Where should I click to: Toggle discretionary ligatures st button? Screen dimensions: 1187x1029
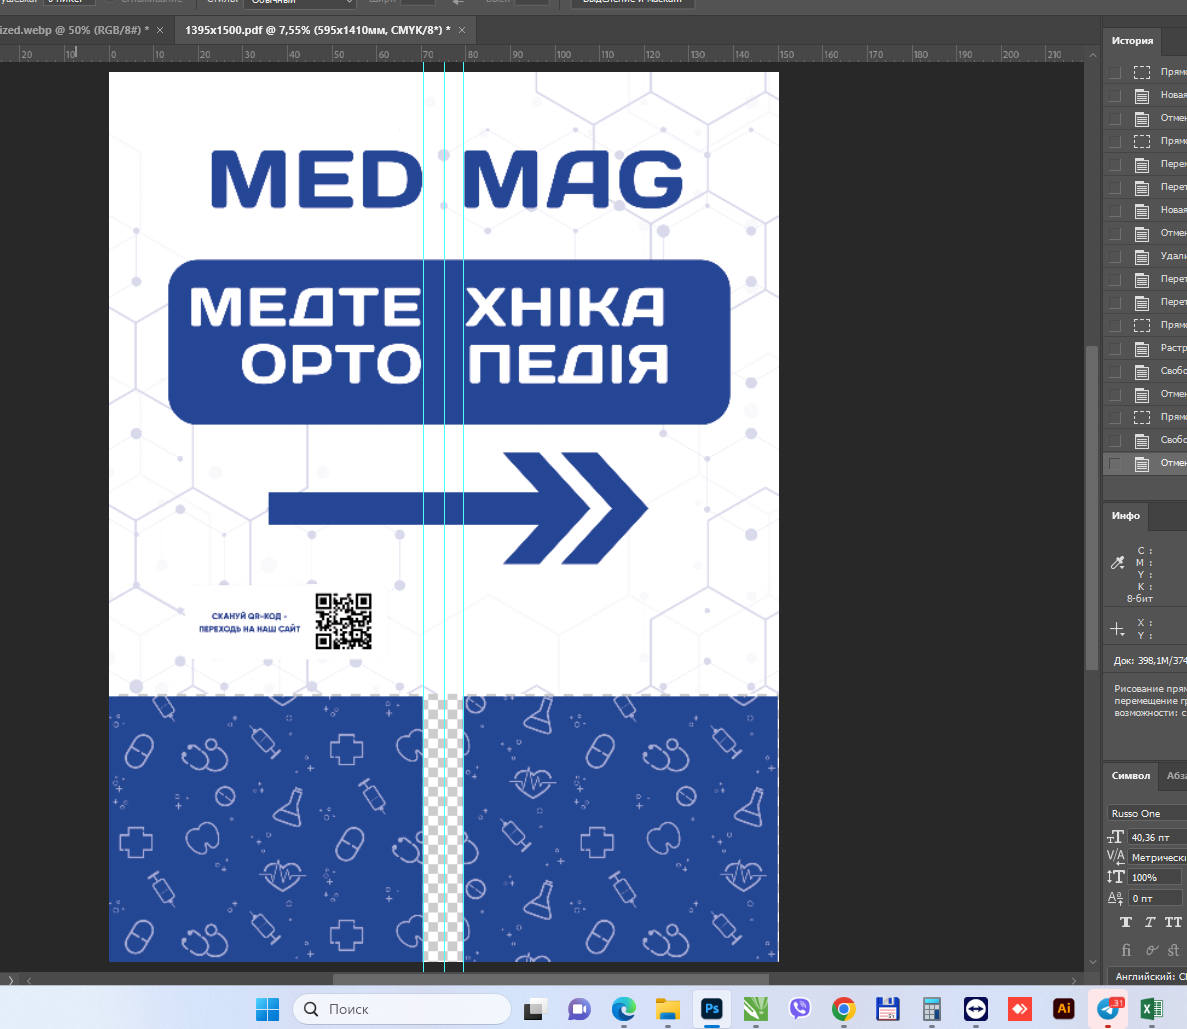[1173, 949]
